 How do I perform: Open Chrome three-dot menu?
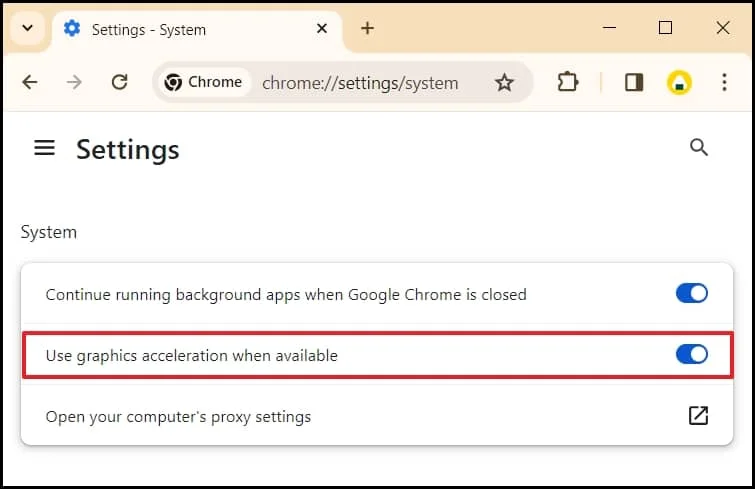point(725,83)
